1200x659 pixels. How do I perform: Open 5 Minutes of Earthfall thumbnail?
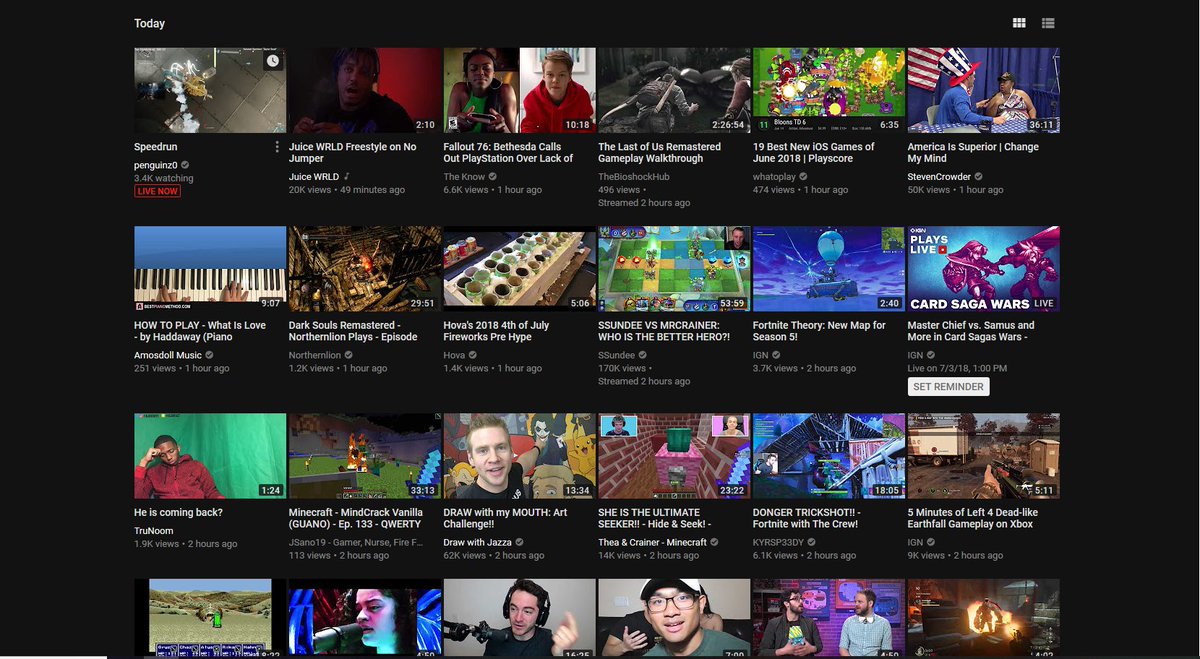pyautogui.click(x=983, y=456)
